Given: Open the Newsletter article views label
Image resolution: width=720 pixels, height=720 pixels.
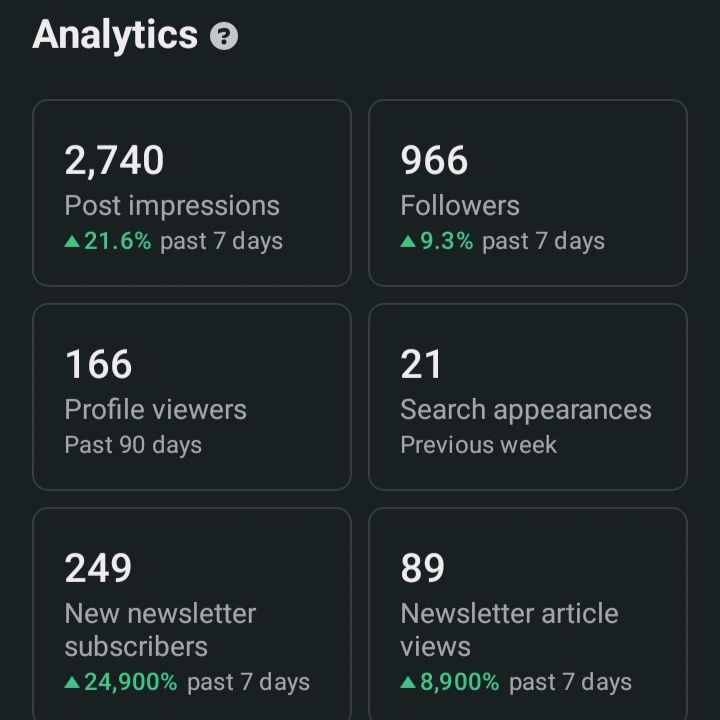Looking at the screenshot, I should coord(509,630).
